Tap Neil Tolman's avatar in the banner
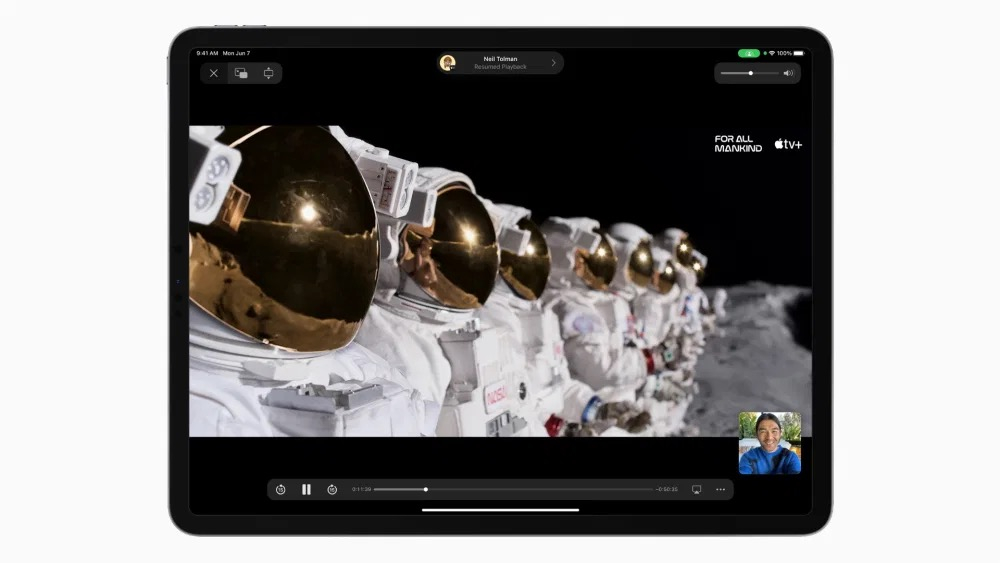The width and height of the screenshot is (1000, 563). click(448, 63)
